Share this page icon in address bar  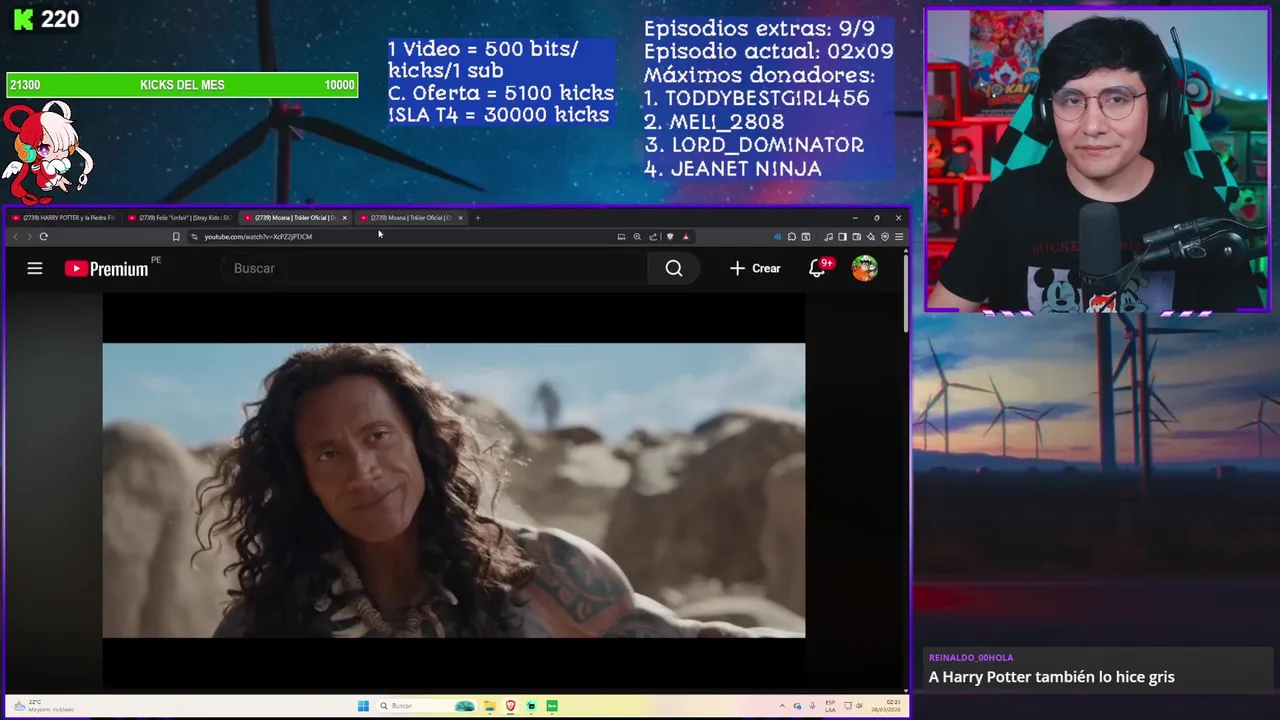pyautogui.click(x=653, y=237)
